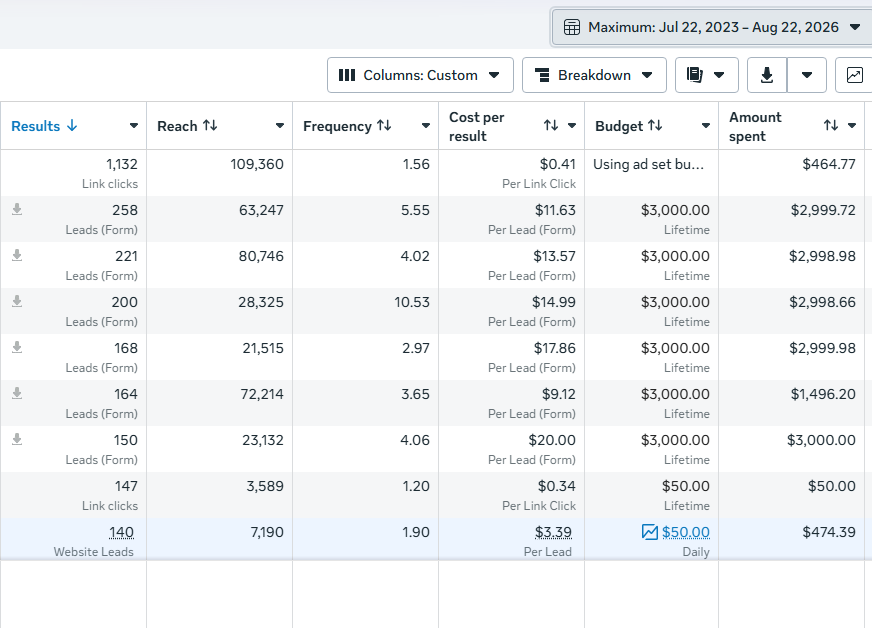Open Results column options caret
This screenshot has height=628, width=872.
pos(133,126)
